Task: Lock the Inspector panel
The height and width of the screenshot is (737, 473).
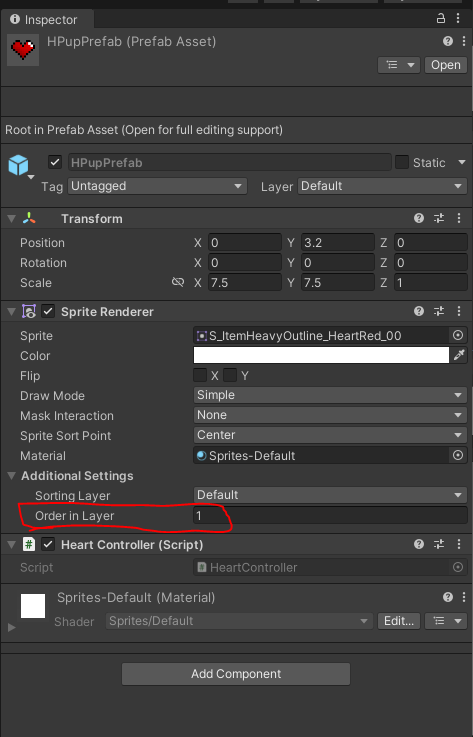Action: (441, 18)
